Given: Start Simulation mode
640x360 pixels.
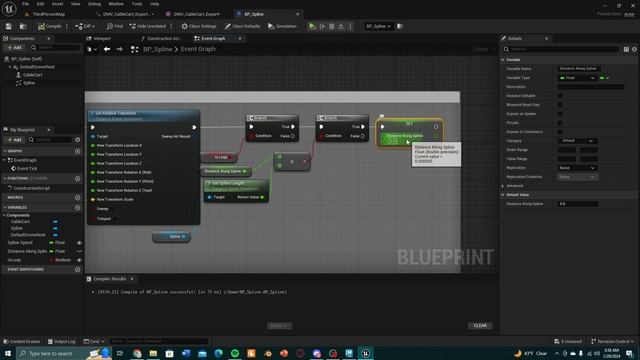Looking at the screenshot, I should pos(282,26).
